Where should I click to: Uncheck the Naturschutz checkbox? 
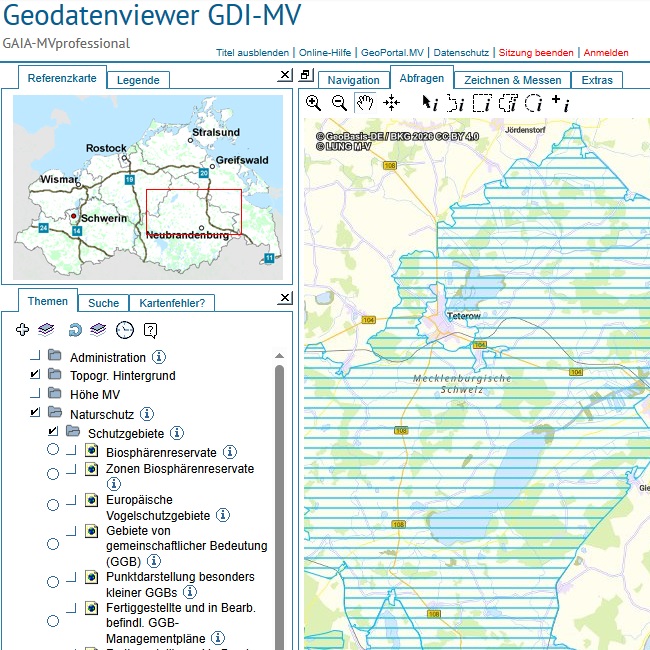point(36,412)
